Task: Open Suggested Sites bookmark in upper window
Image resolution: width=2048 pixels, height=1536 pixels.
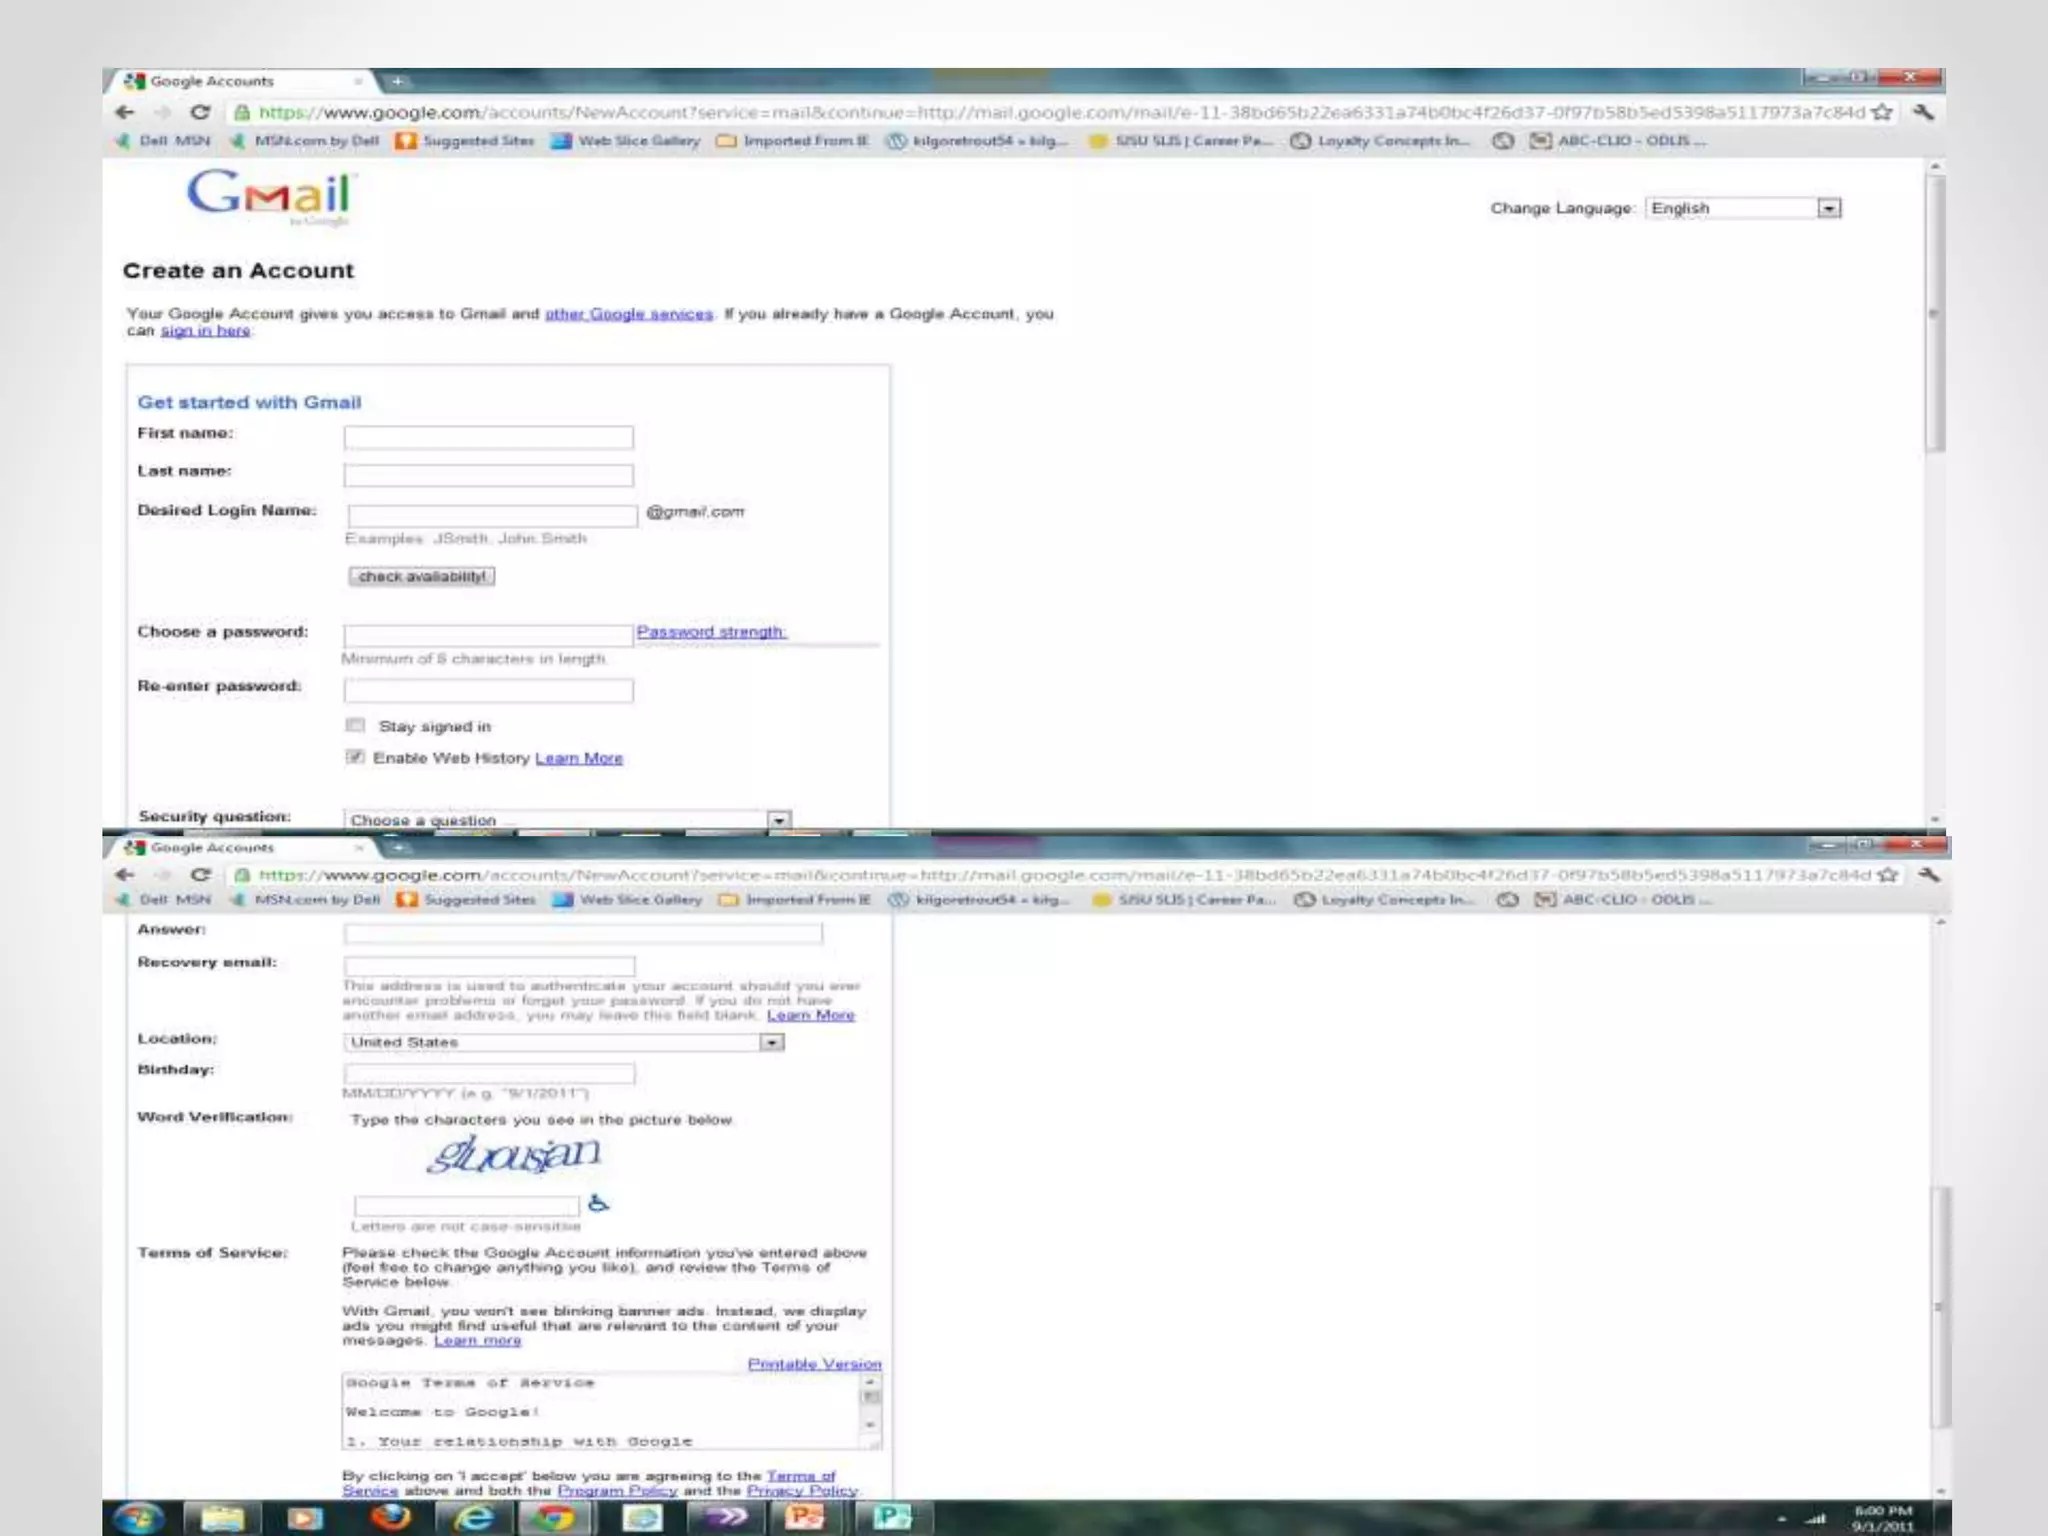Action: coord(465,141)
